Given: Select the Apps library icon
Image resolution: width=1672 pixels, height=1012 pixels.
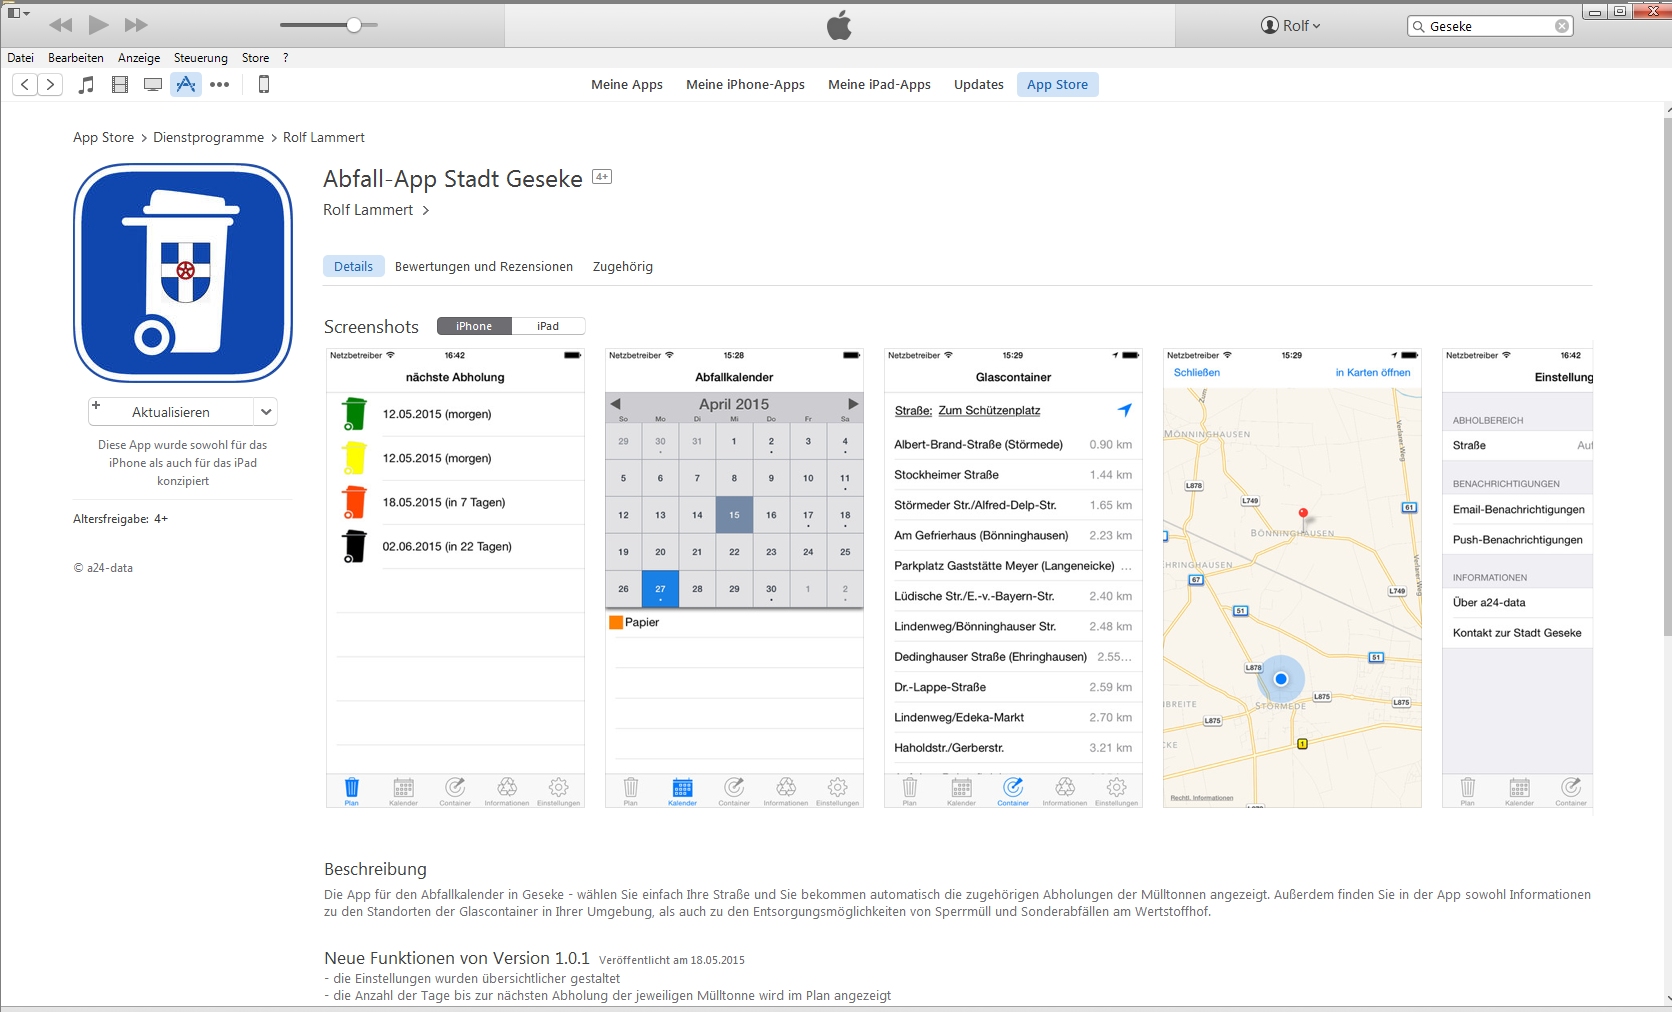Looking at the screenshot, I should [186, 85].
